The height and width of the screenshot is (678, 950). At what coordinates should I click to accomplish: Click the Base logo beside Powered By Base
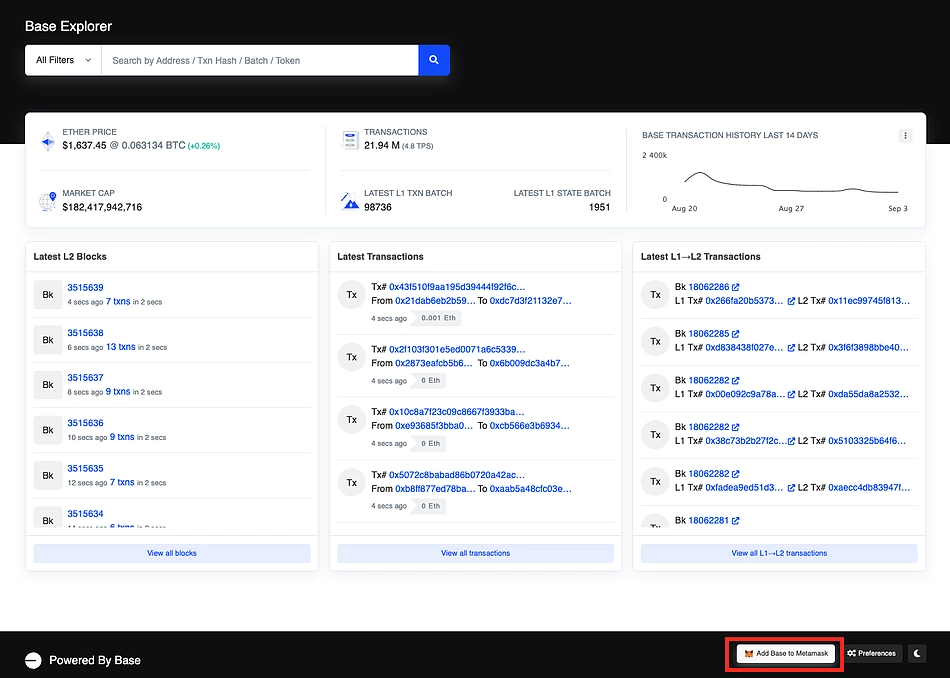coord(33,660)
